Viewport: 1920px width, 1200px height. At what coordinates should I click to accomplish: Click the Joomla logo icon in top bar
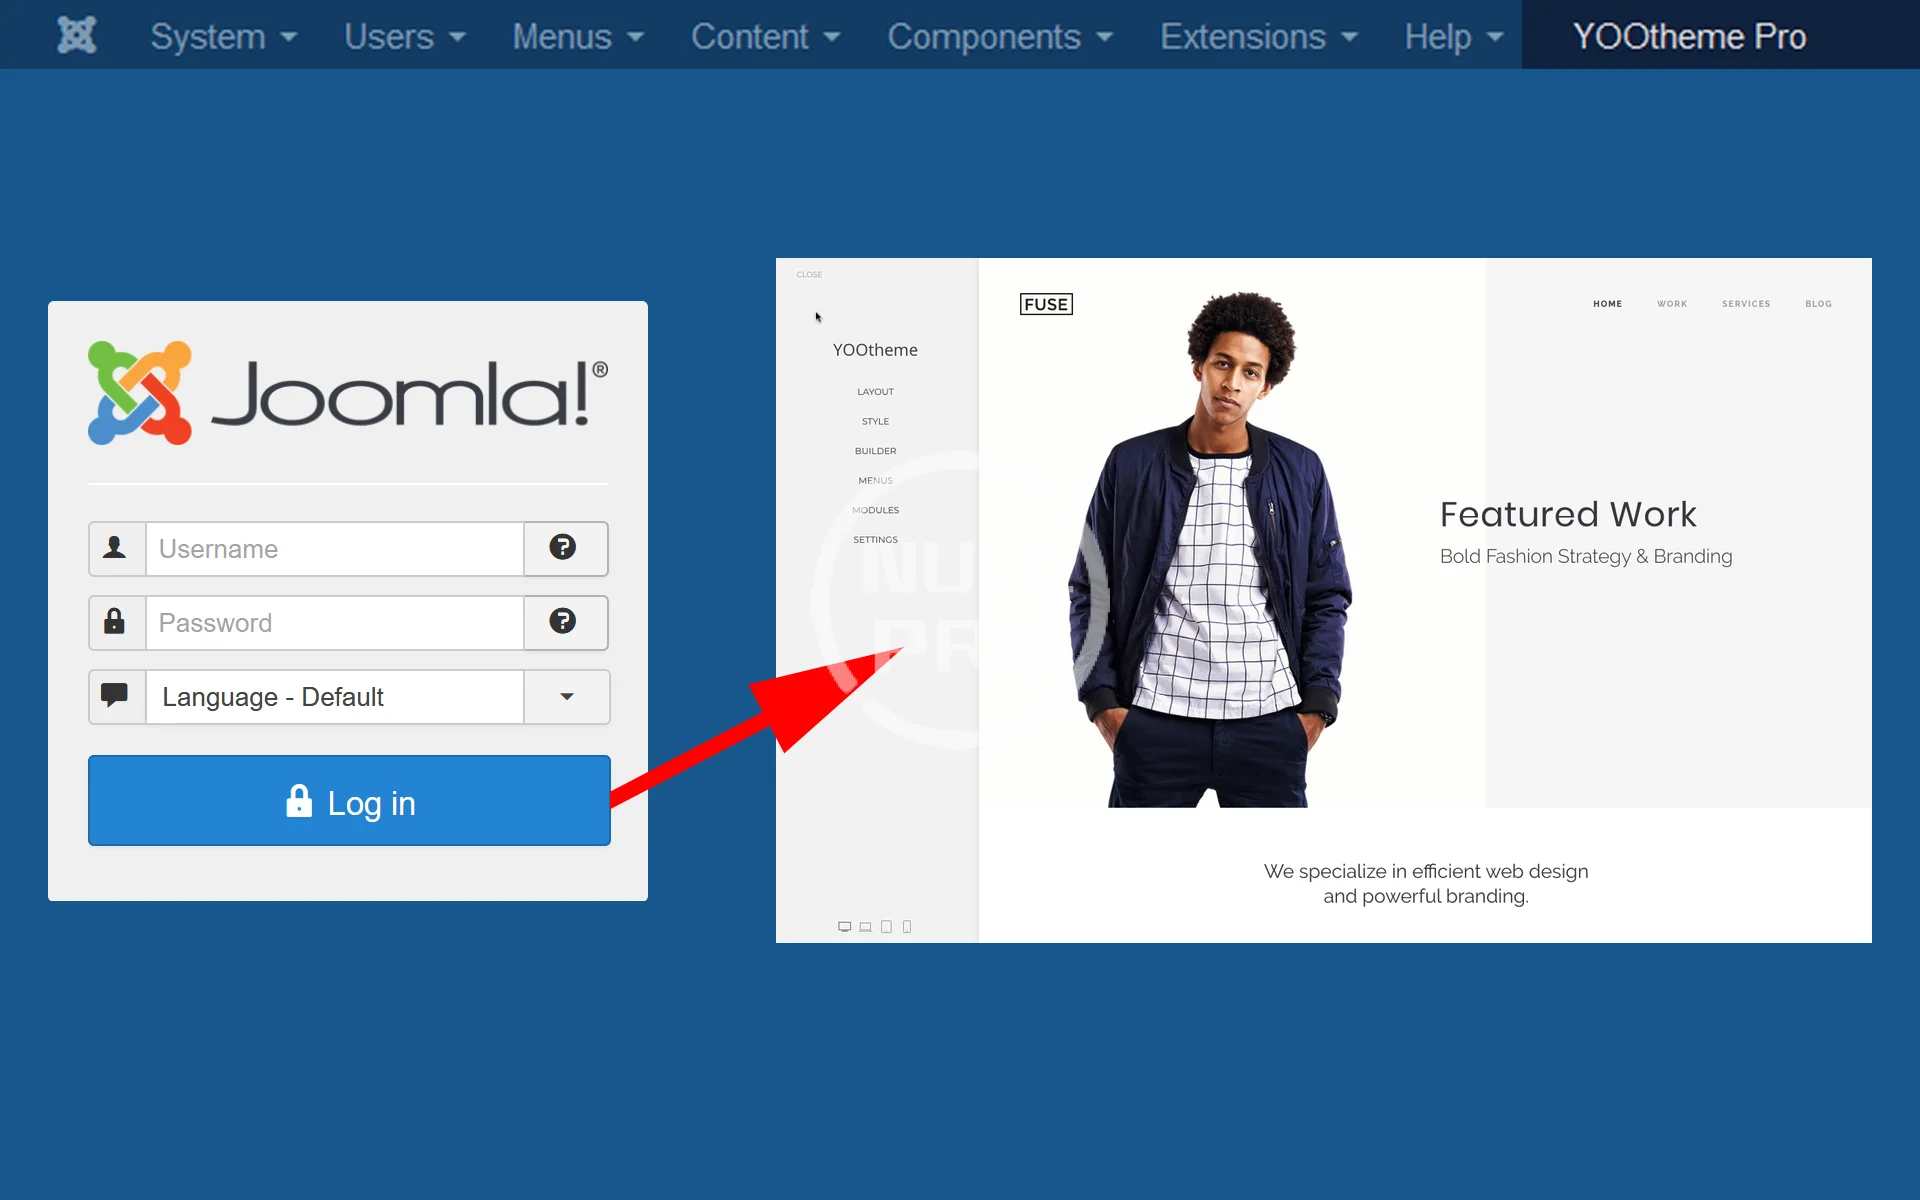pyautogui.click(x=77, y=35)
